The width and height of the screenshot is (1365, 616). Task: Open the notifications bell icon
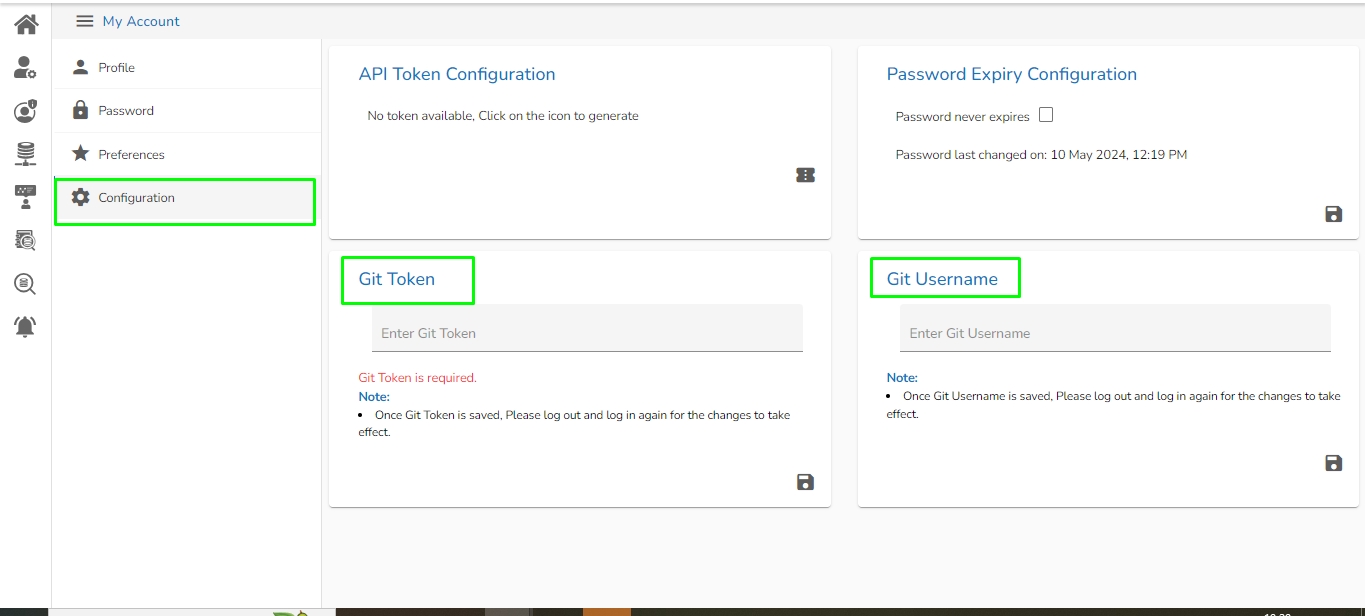point(25,326)
